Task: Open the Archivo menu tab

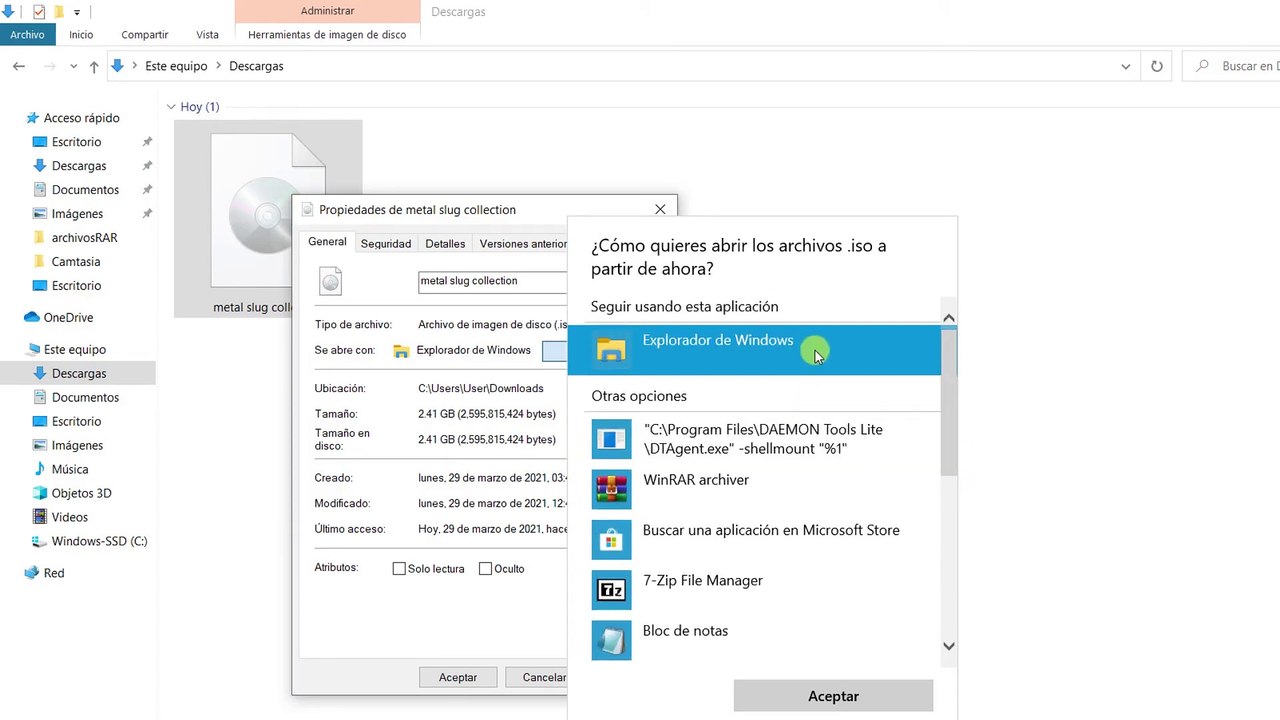Action: pyautogui.click(x=28, y=35)
